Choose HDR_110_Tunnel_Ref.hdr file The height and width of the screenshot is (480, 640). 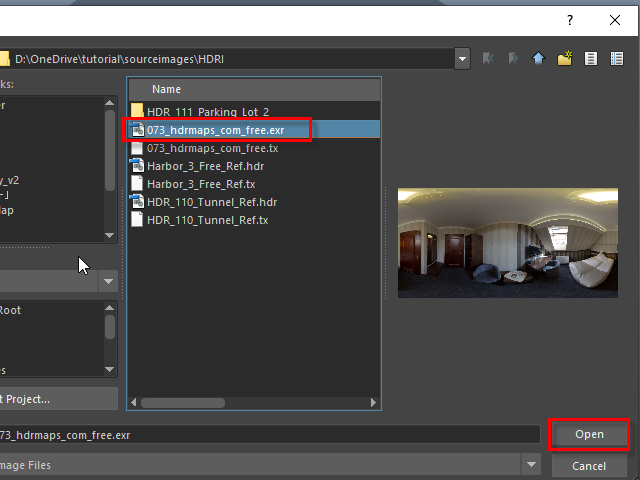click(211, 202)
